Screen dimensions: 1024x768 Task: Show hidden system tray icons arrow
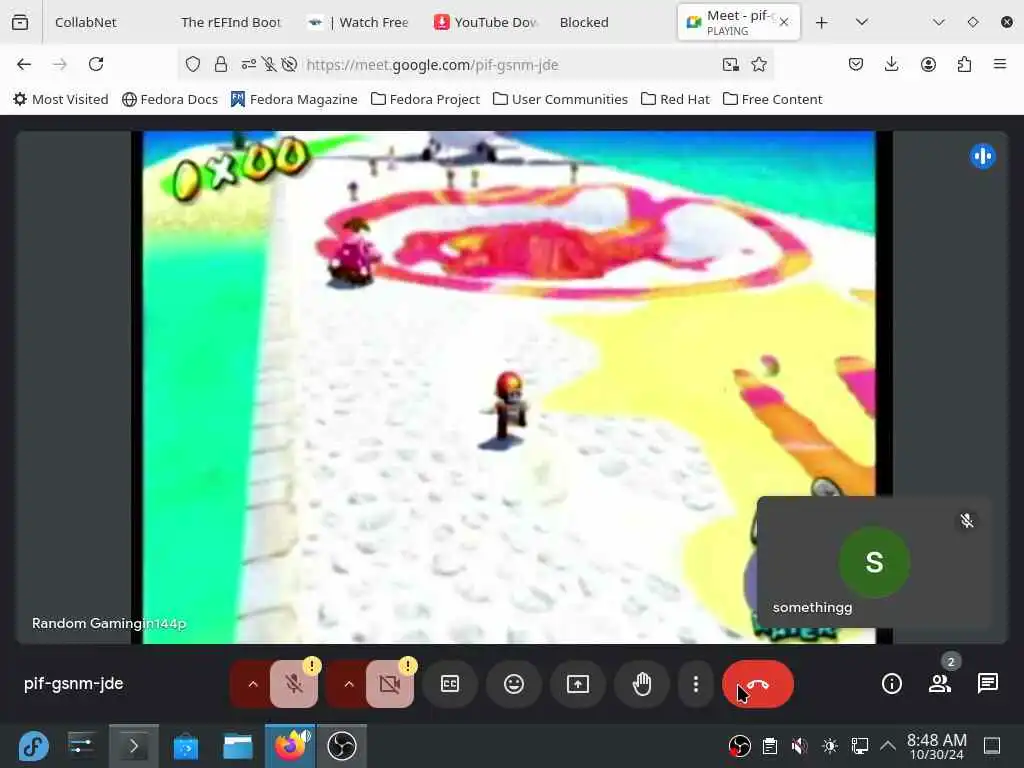888,746
